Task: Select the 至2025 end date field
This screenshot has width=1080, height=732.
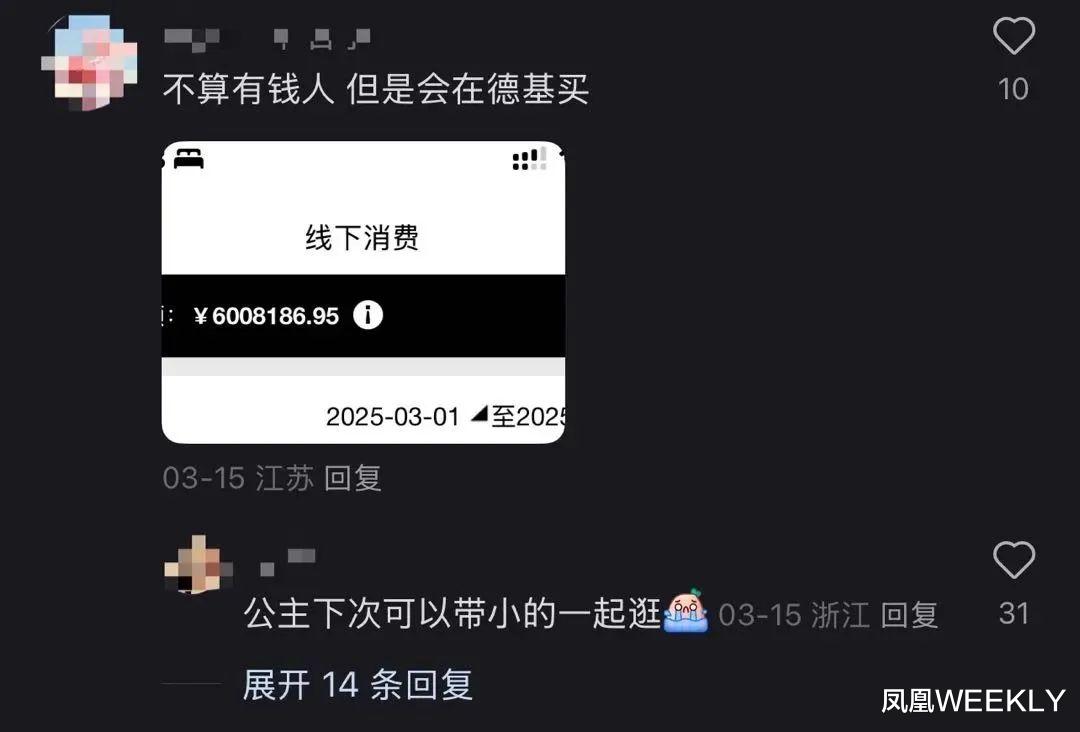Action: (x=528, y=417)
